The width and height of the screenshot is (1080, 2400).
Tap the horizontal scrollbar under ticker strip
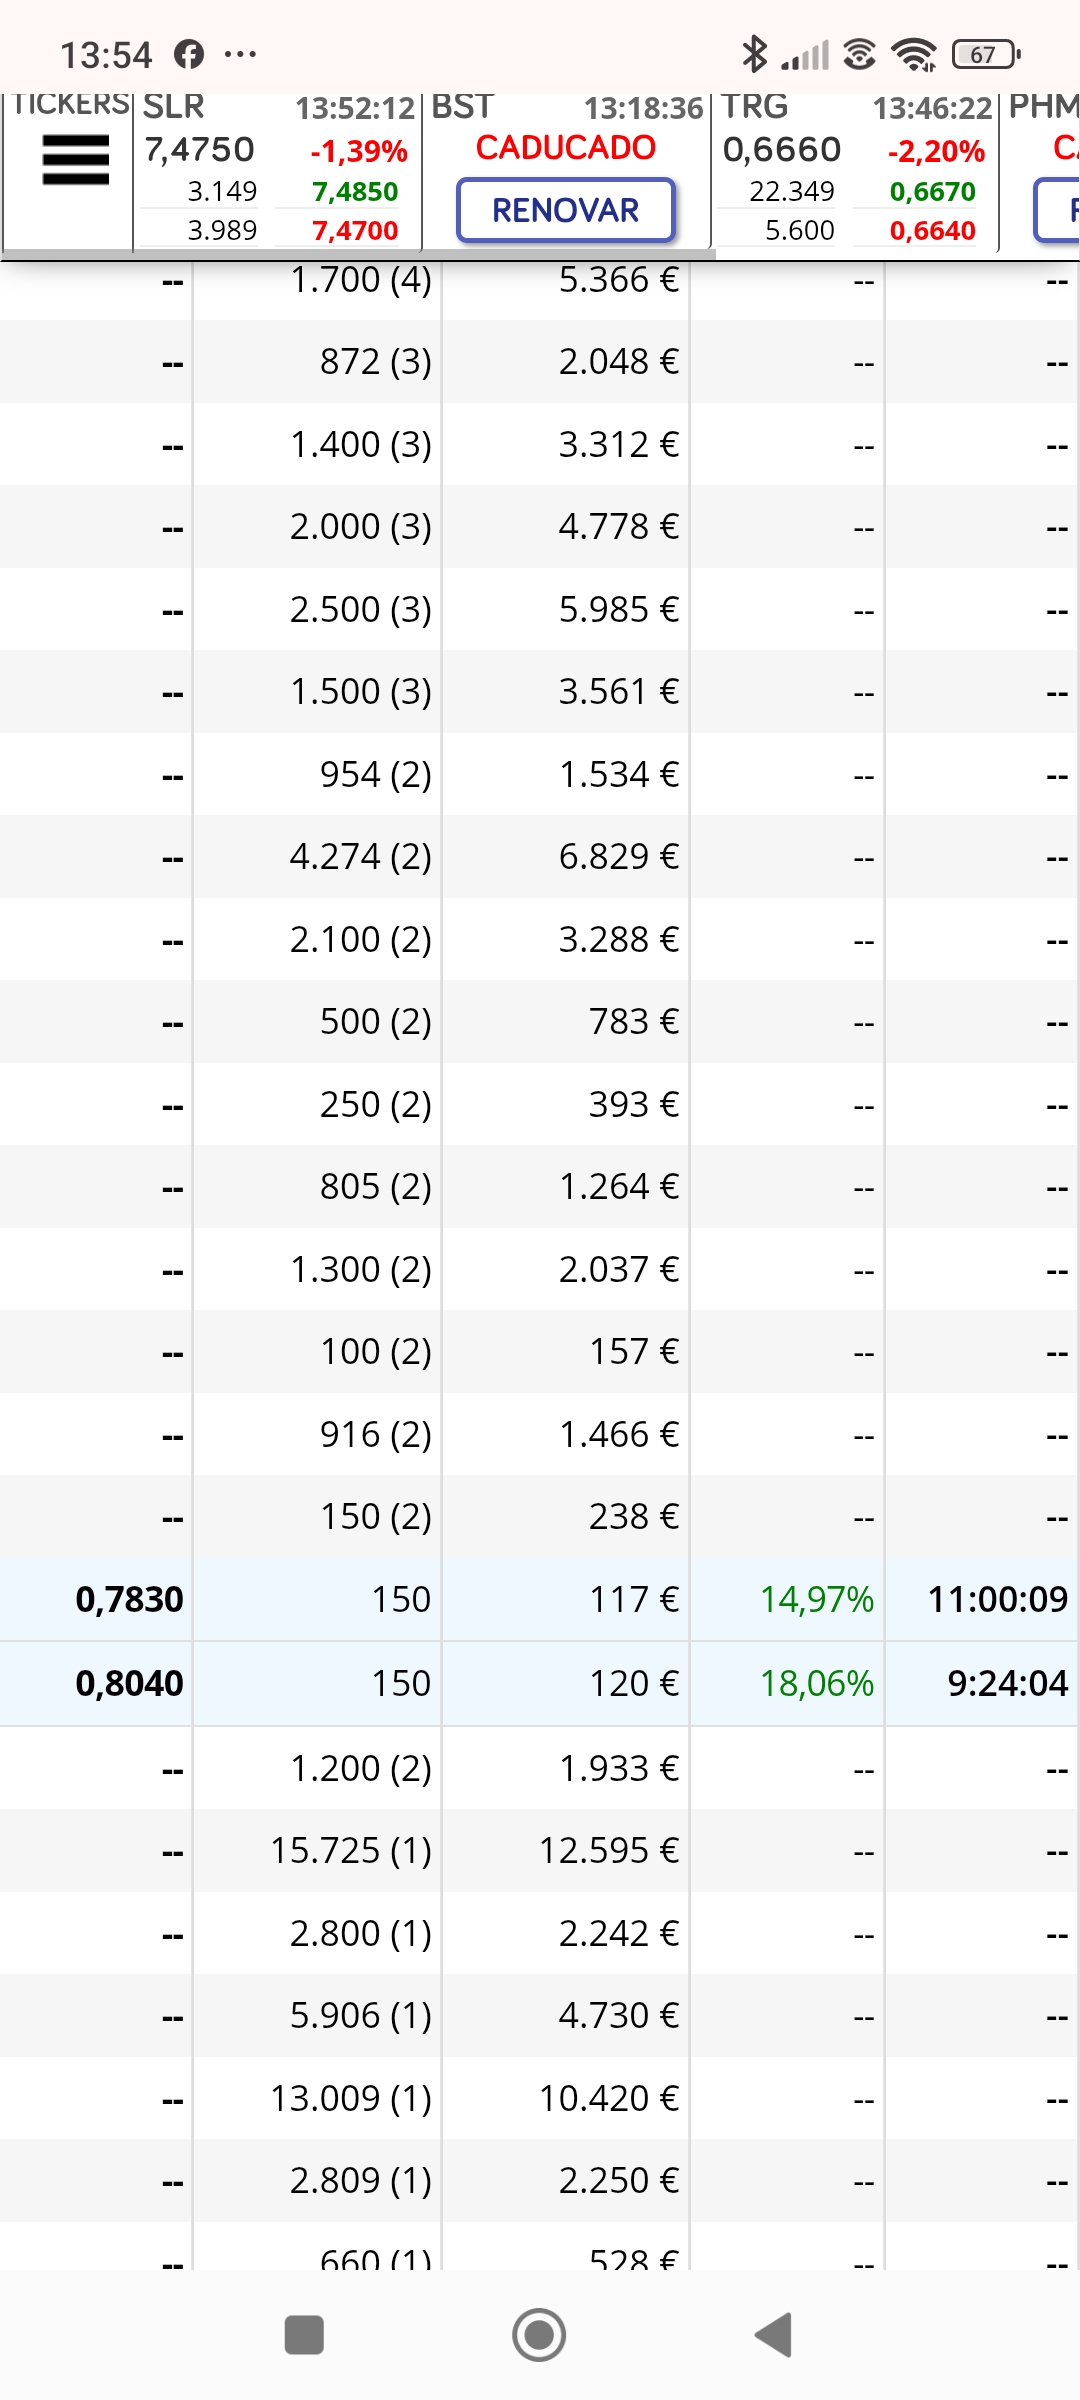click(358, 255)
